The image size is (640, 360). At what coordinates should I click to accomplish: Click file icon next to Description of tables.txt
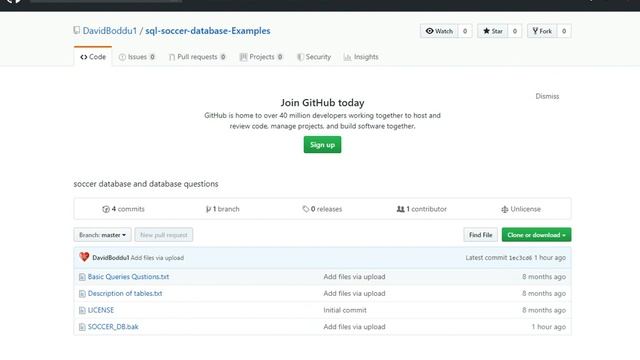coord(82,294)
